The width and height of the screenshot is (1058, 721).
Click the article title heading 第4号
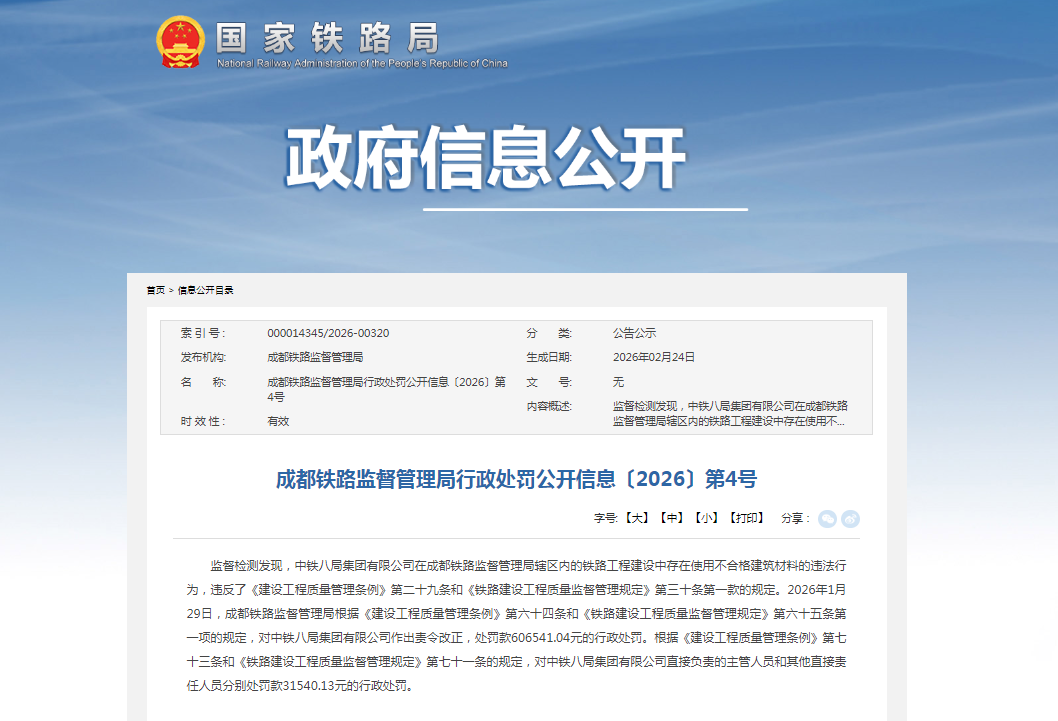point(516,479)
